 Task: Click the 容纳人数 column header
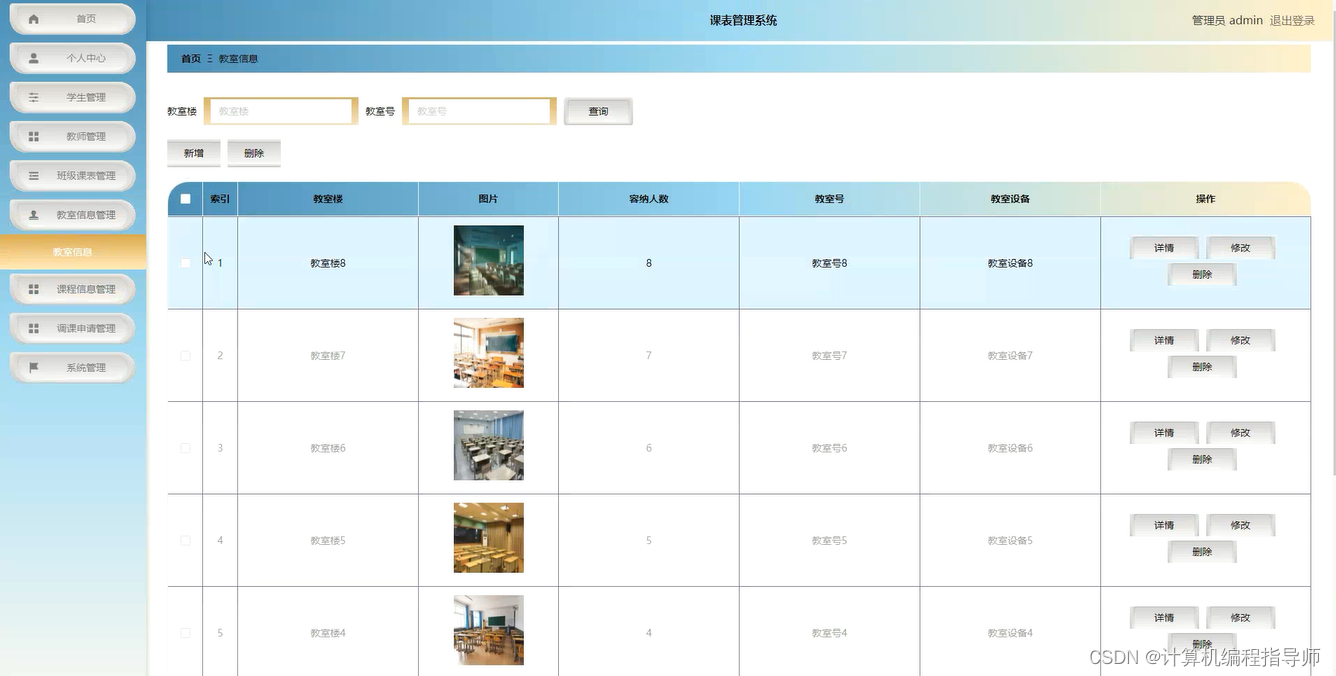coord(648,199)
